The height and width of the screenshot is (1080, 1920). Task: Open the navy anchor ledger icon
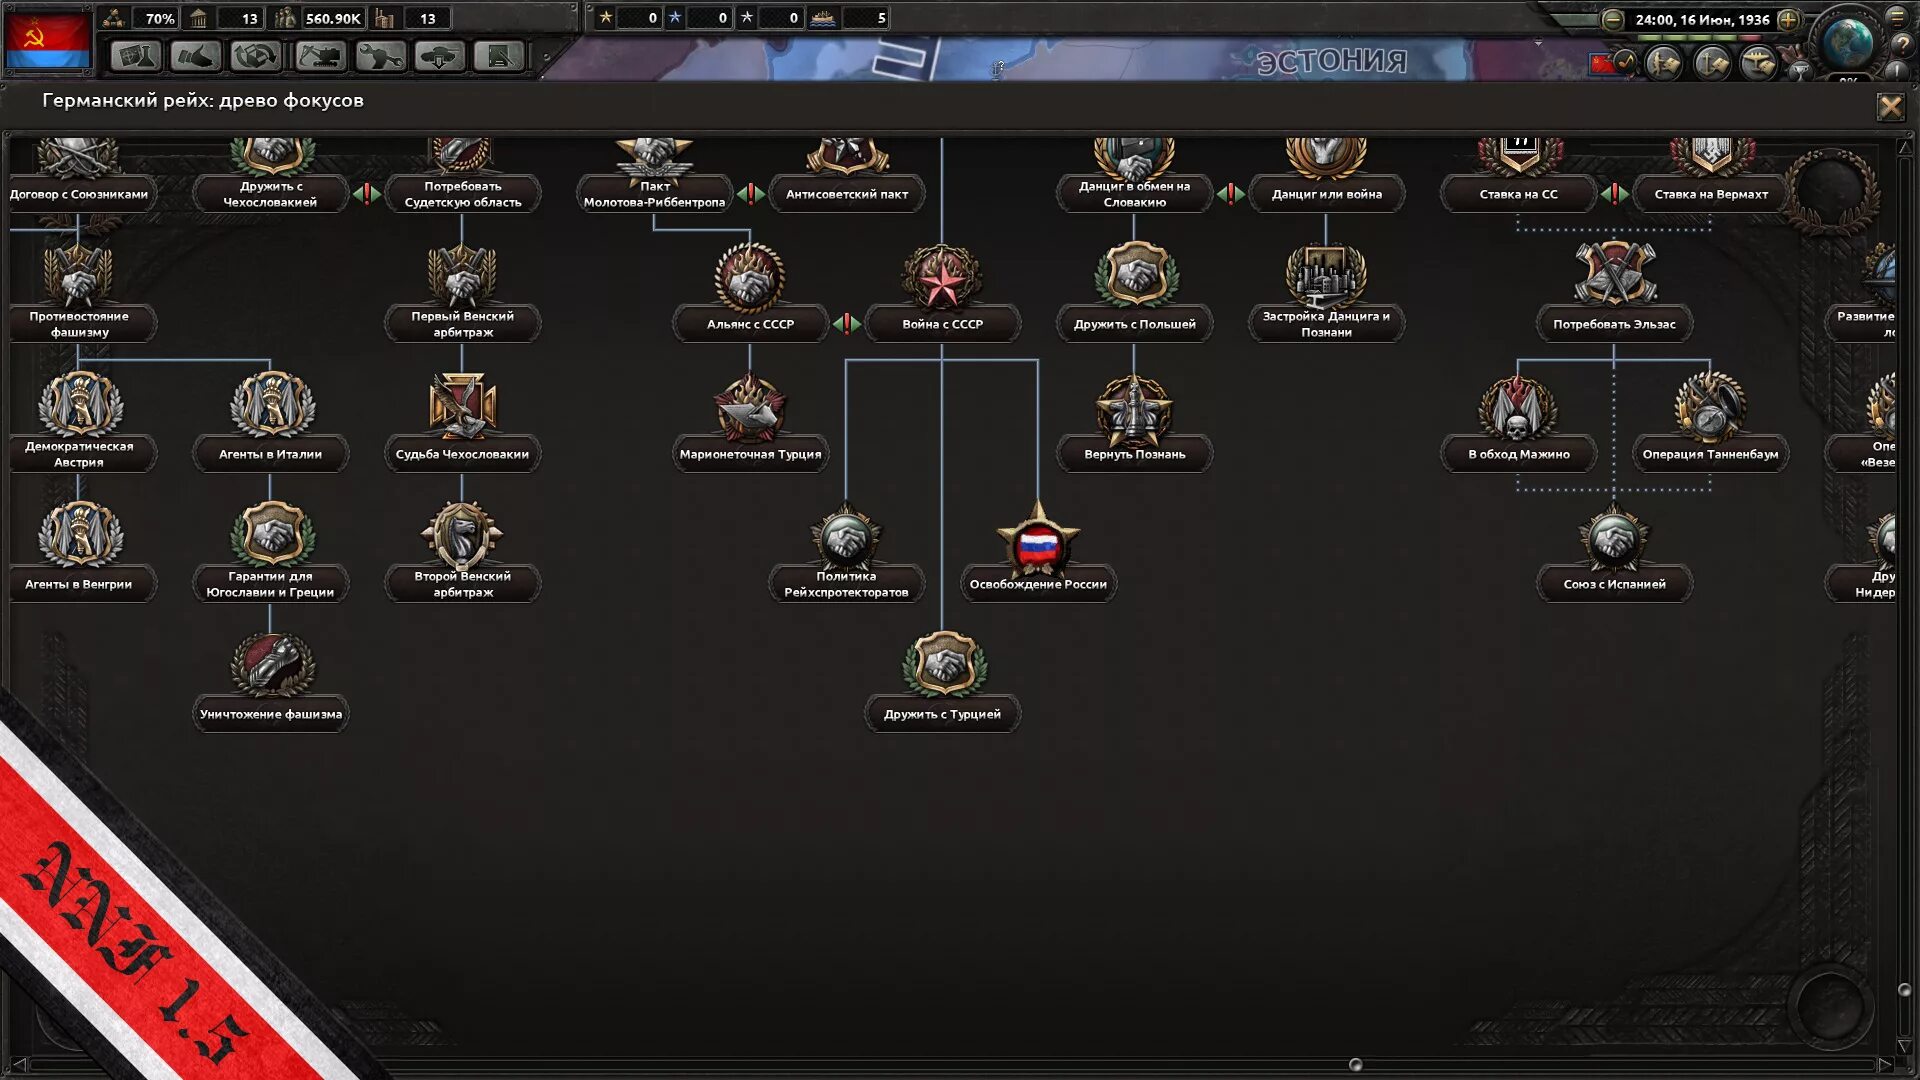1712,64
